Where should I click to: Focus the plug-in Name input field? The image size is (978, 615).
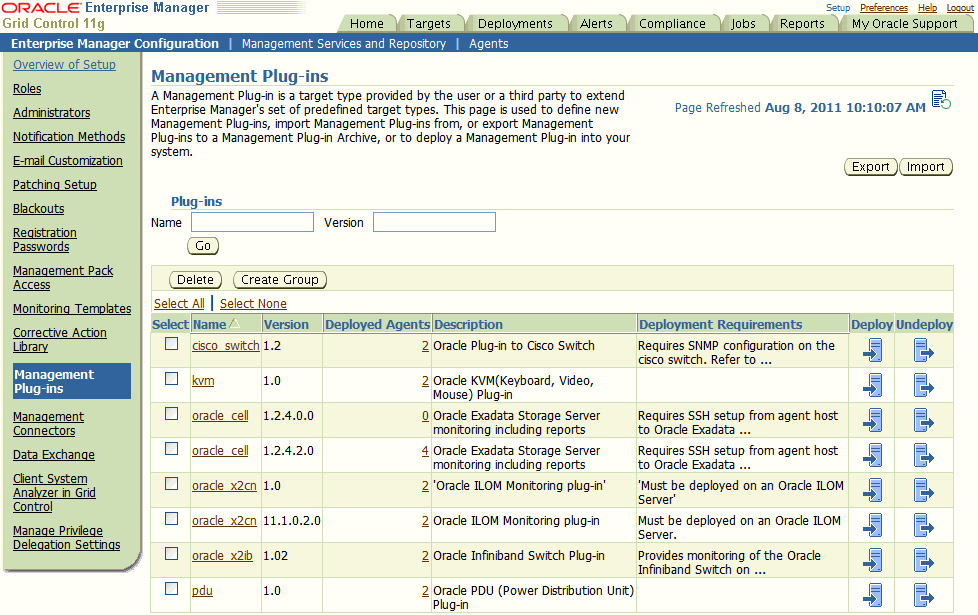[252, 222]
